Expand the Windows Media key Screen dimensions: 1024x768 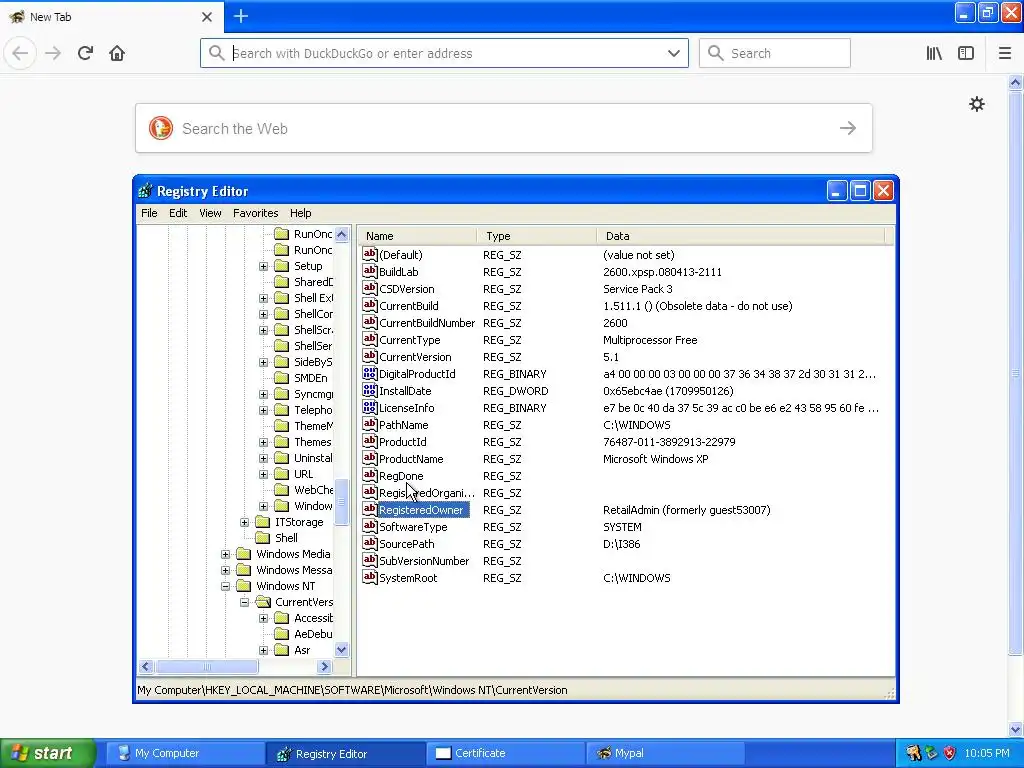pyautogui.click(x=225, y=554)
